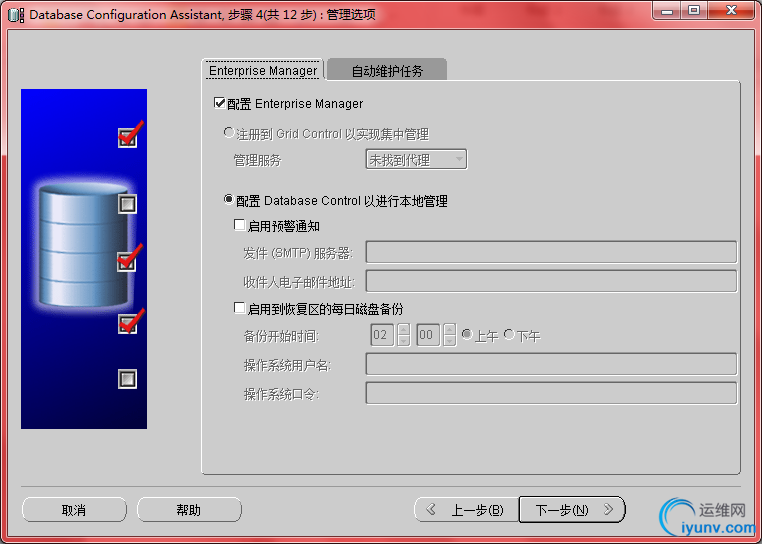Select 注册到 Grid Control radio button

pyautogui.click(x=228, y=133)
